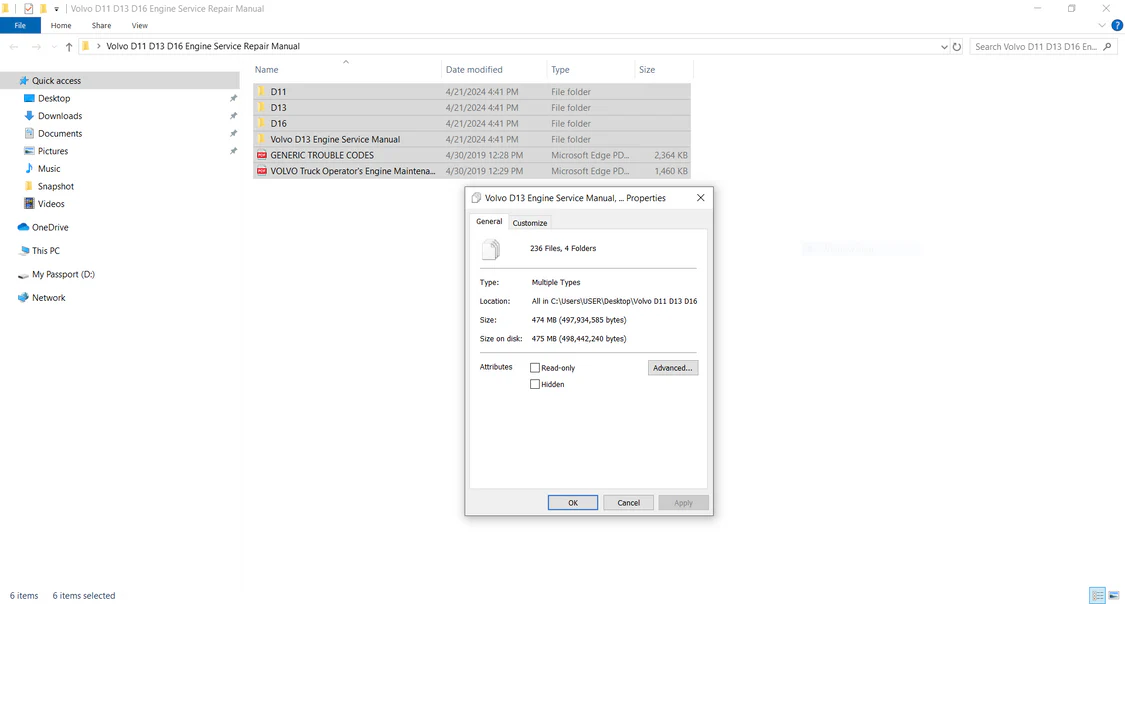Viewport: 1125px width, 710px height.
Task: Click the GENERIC TROUBLE CODES PDF icon
Action: point(262,155)
